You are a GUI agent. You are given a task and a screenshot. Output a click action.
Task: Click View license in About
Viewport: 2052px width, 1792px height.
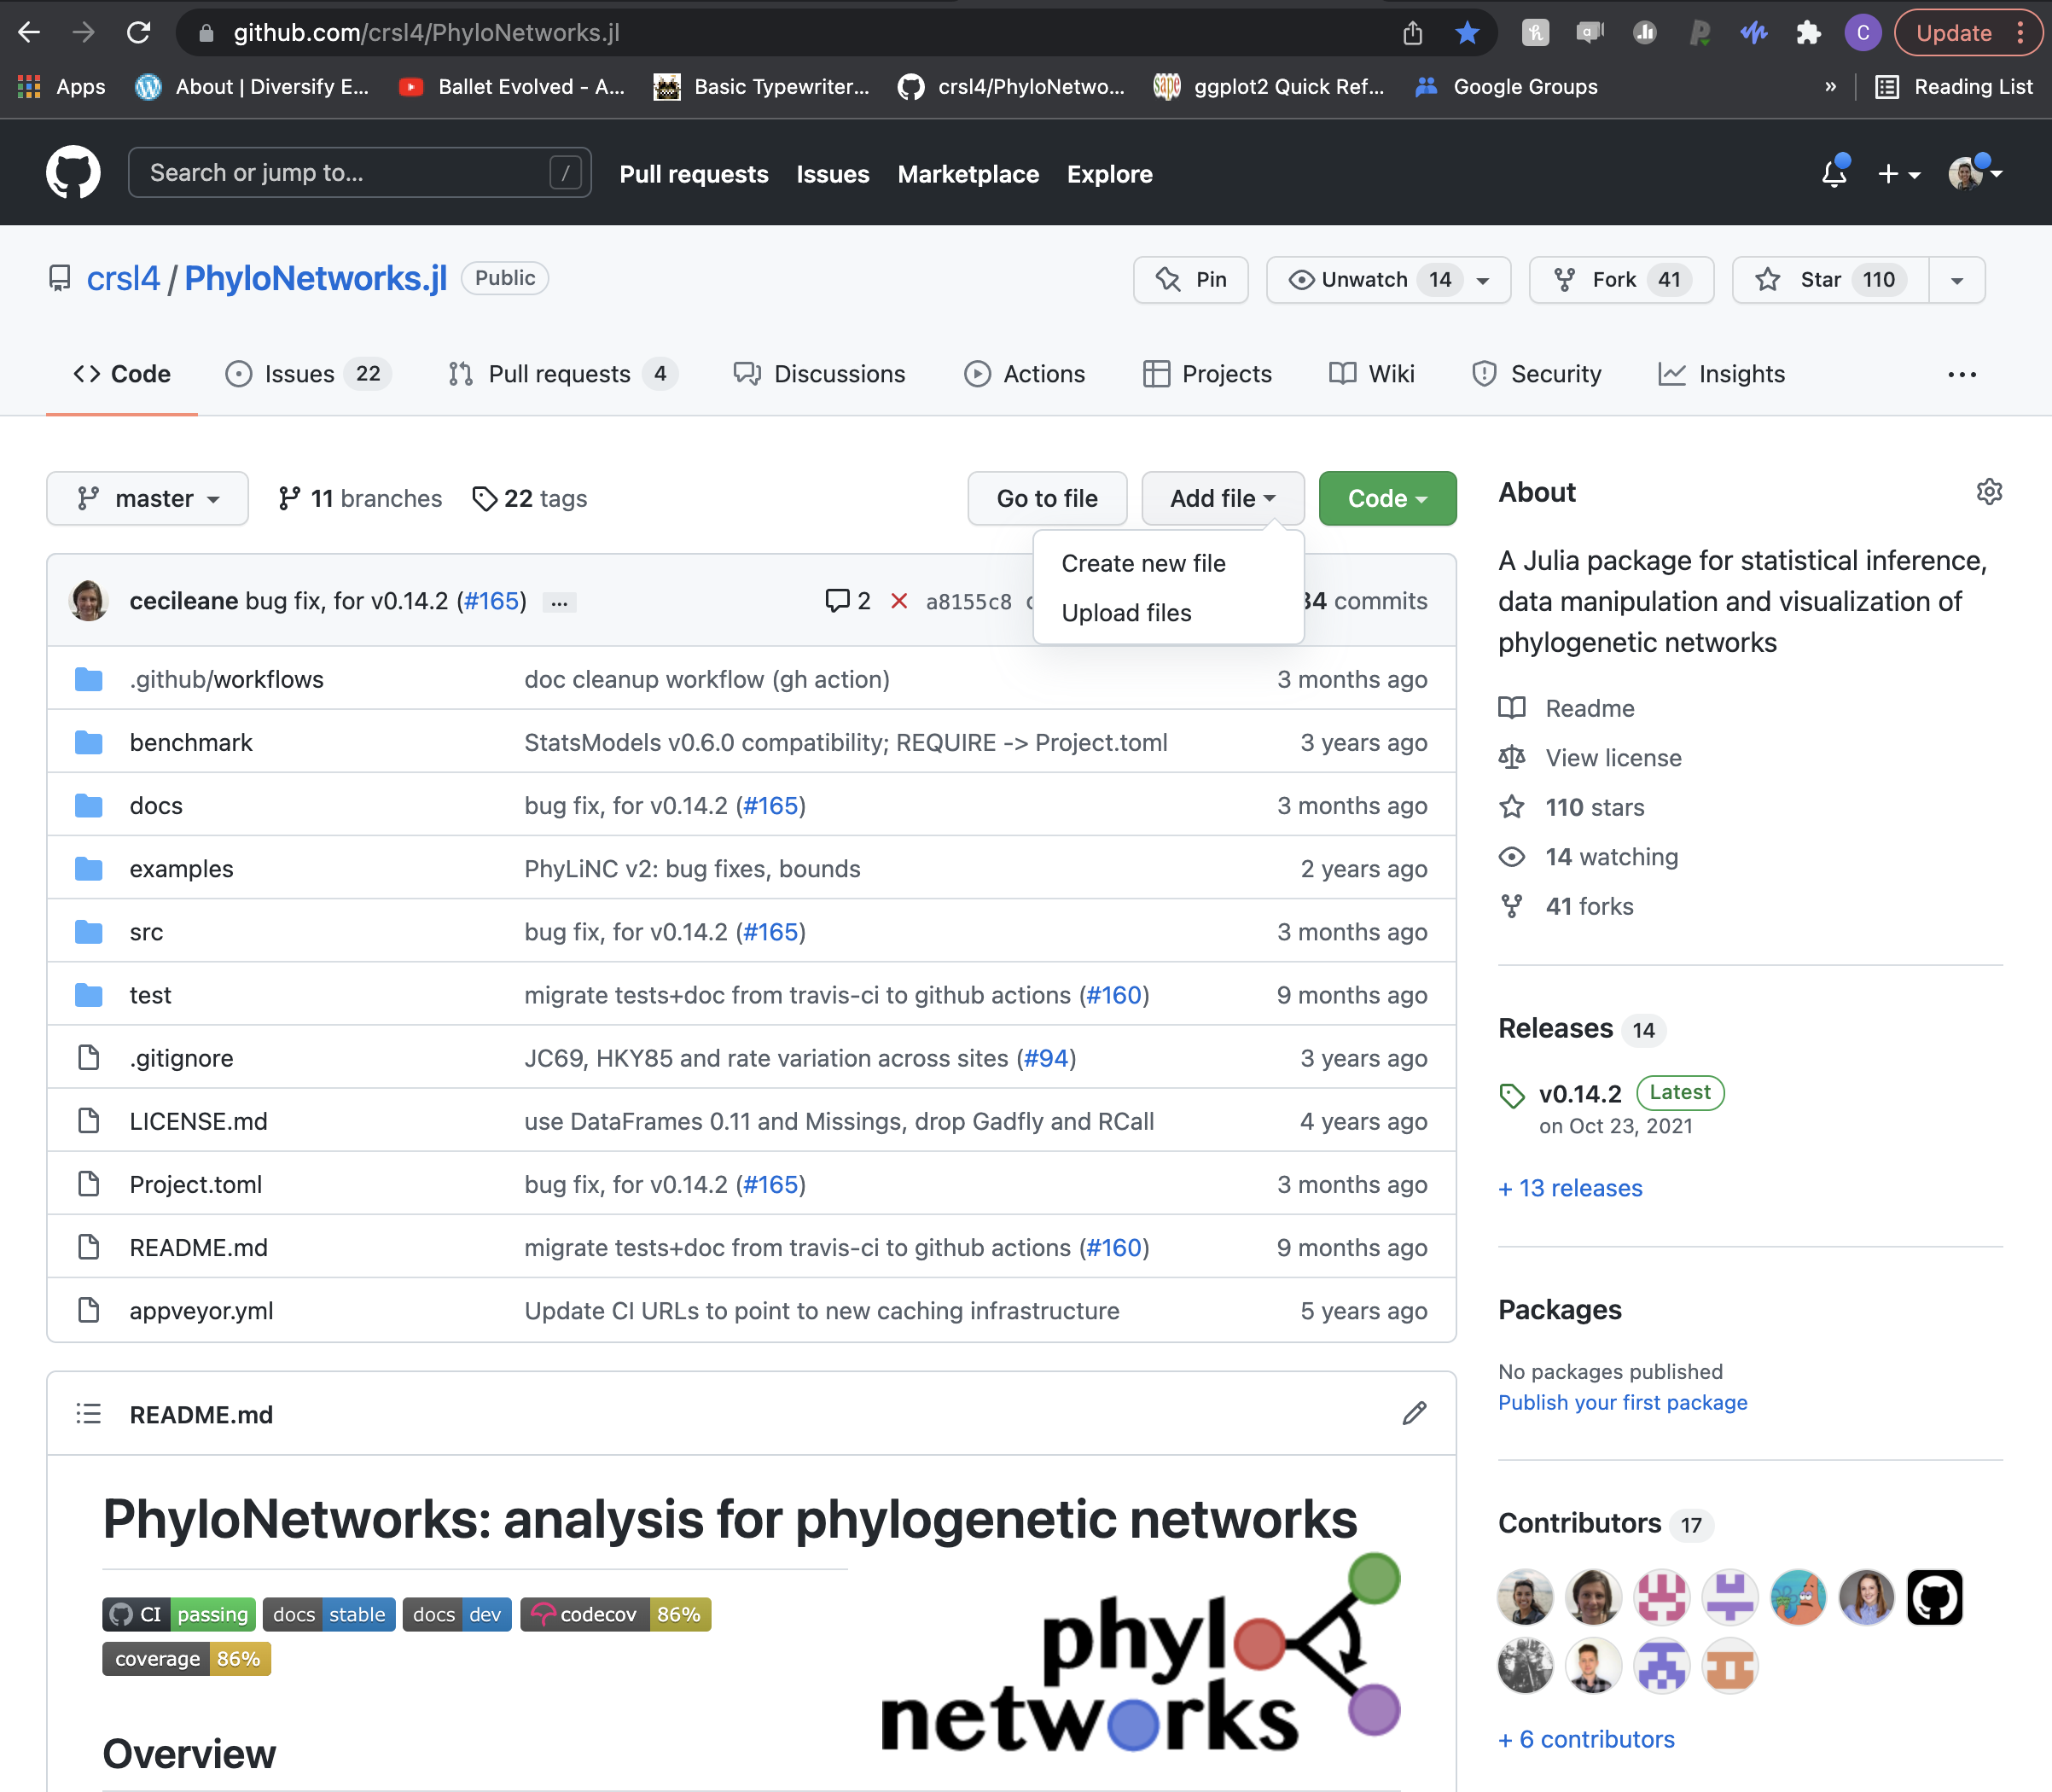pos(1590,757)
